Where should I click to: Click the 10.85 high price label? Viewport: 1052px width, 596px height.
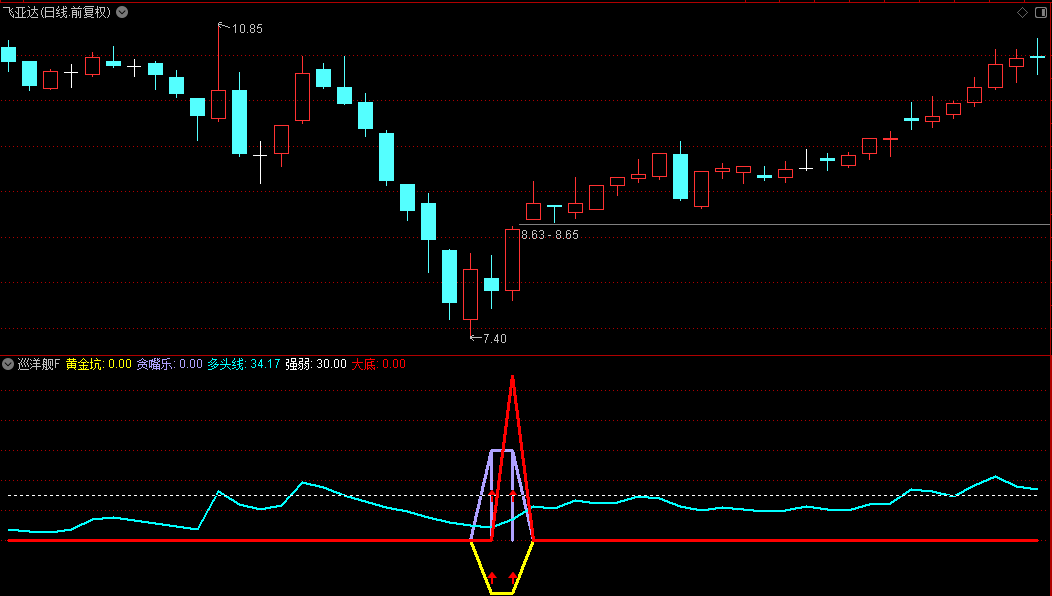247,29
